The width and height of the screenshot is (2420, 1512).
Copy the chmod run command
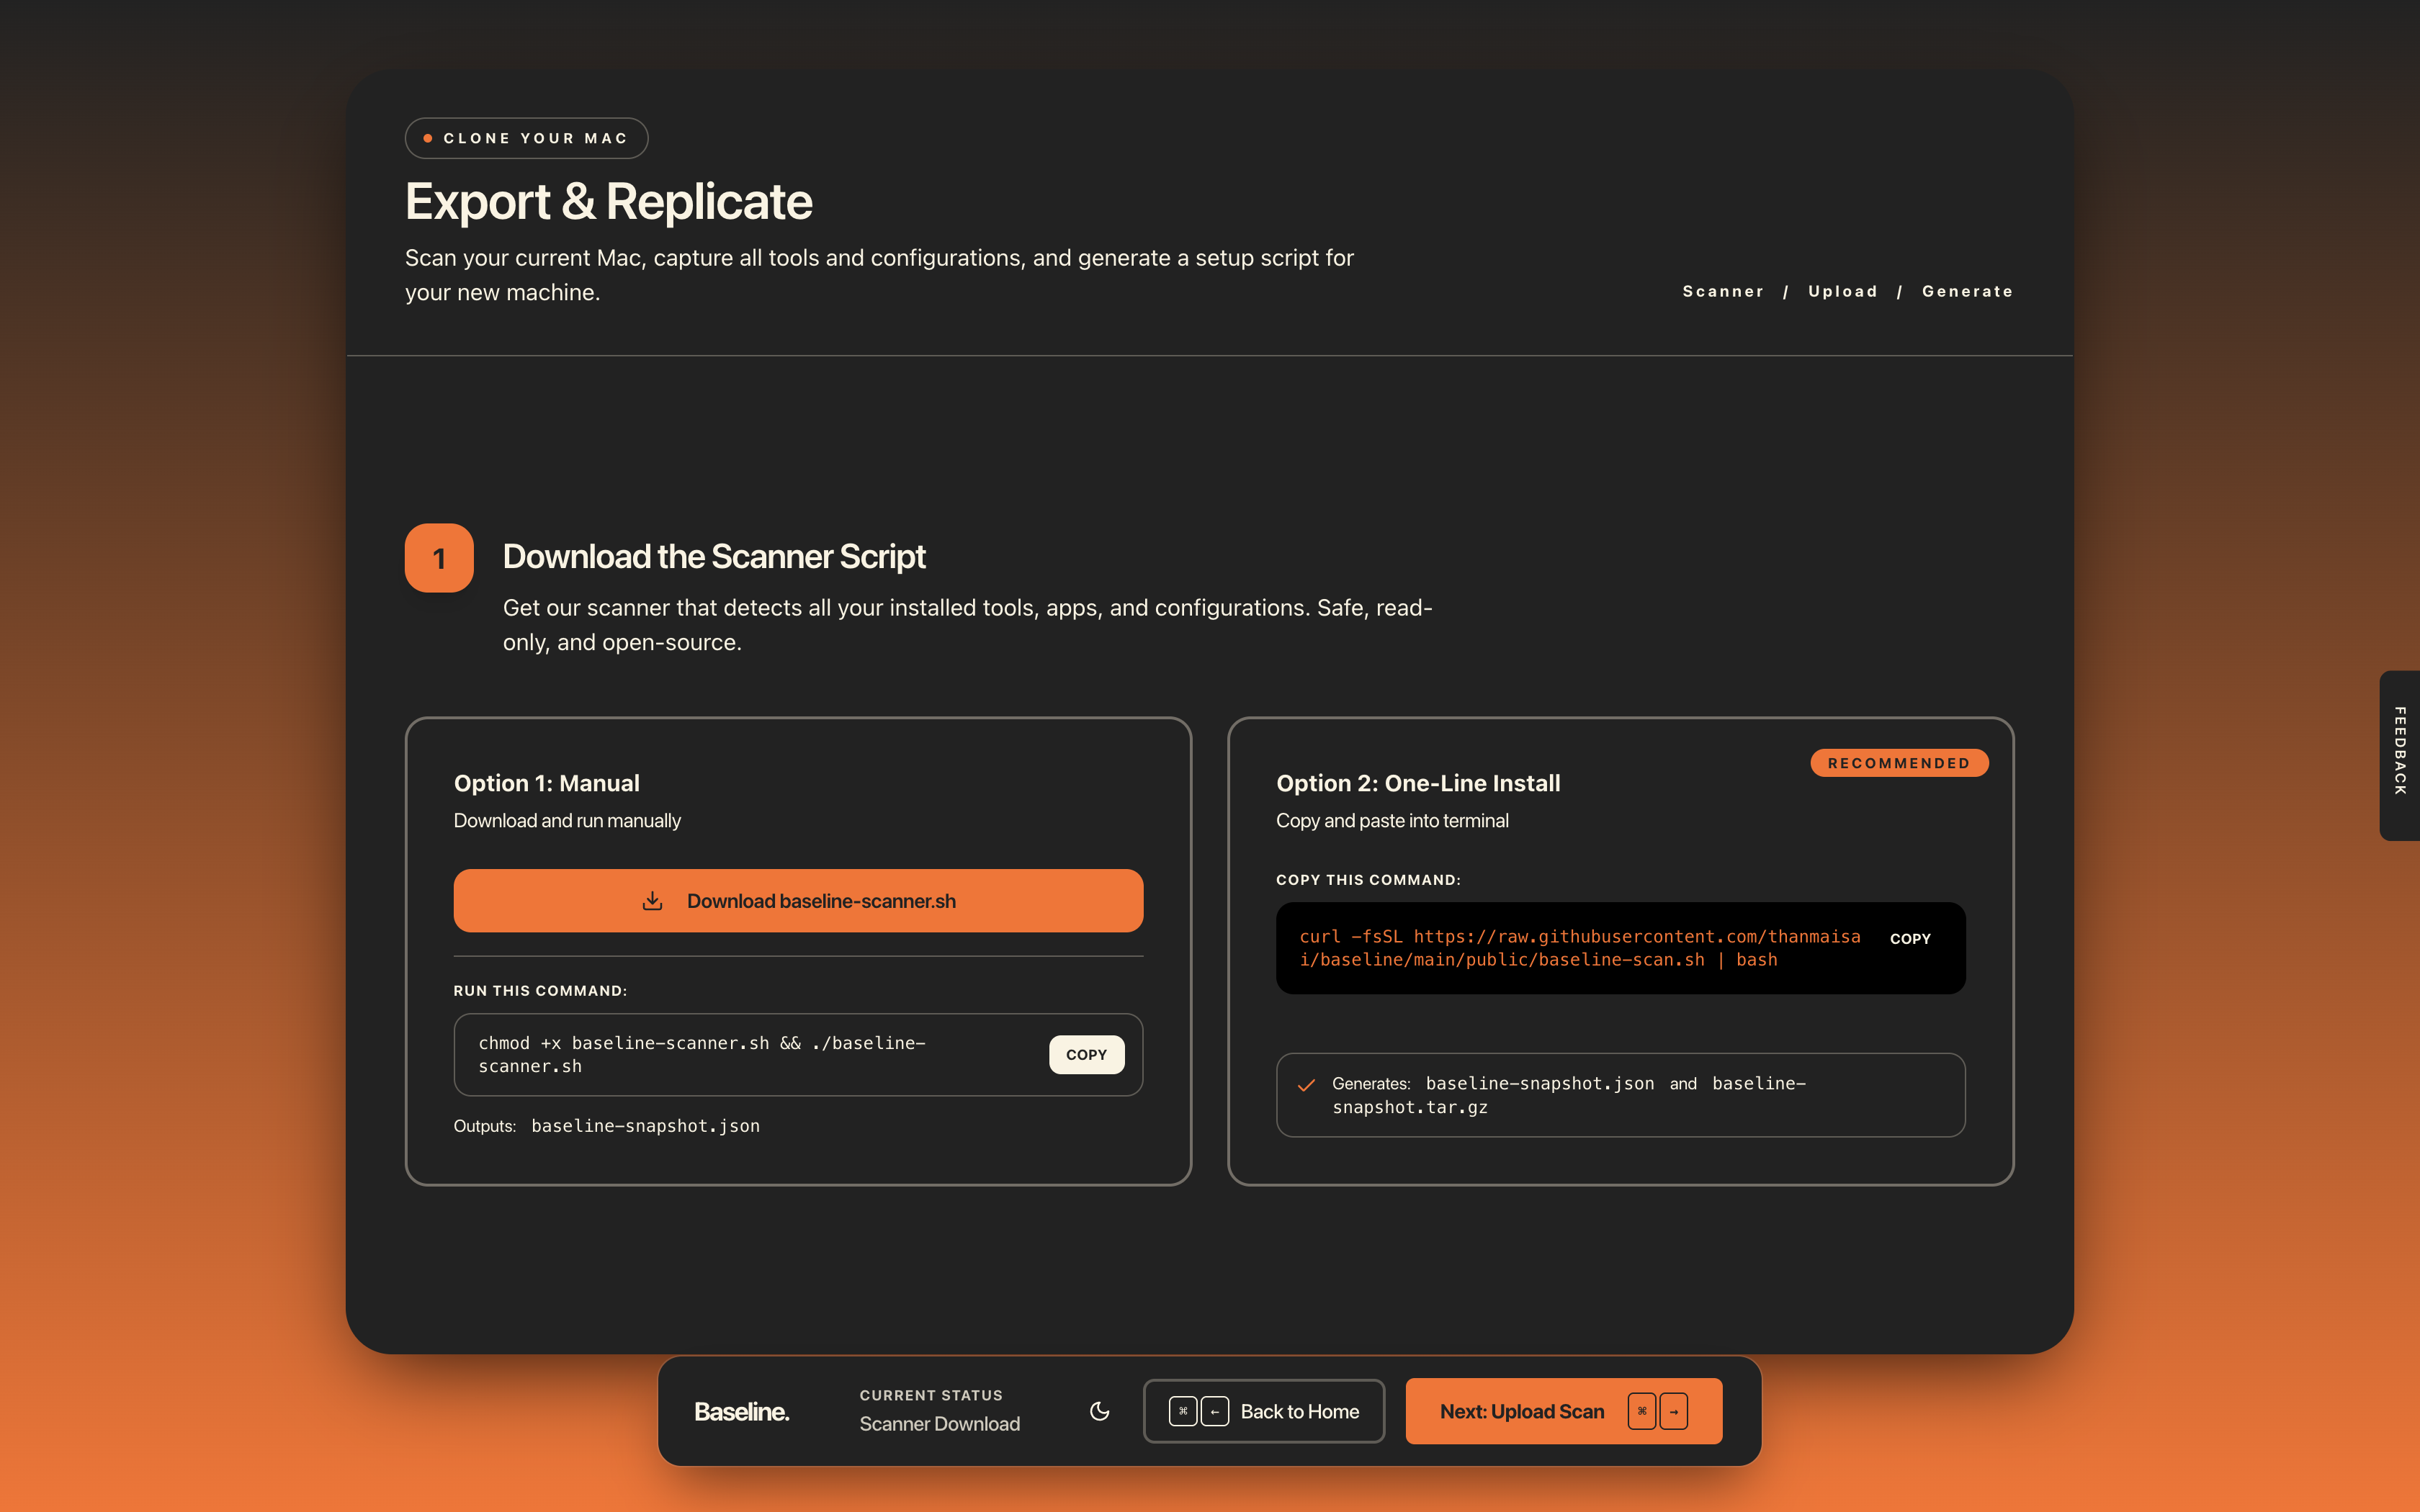(x=1086, y=1054)
